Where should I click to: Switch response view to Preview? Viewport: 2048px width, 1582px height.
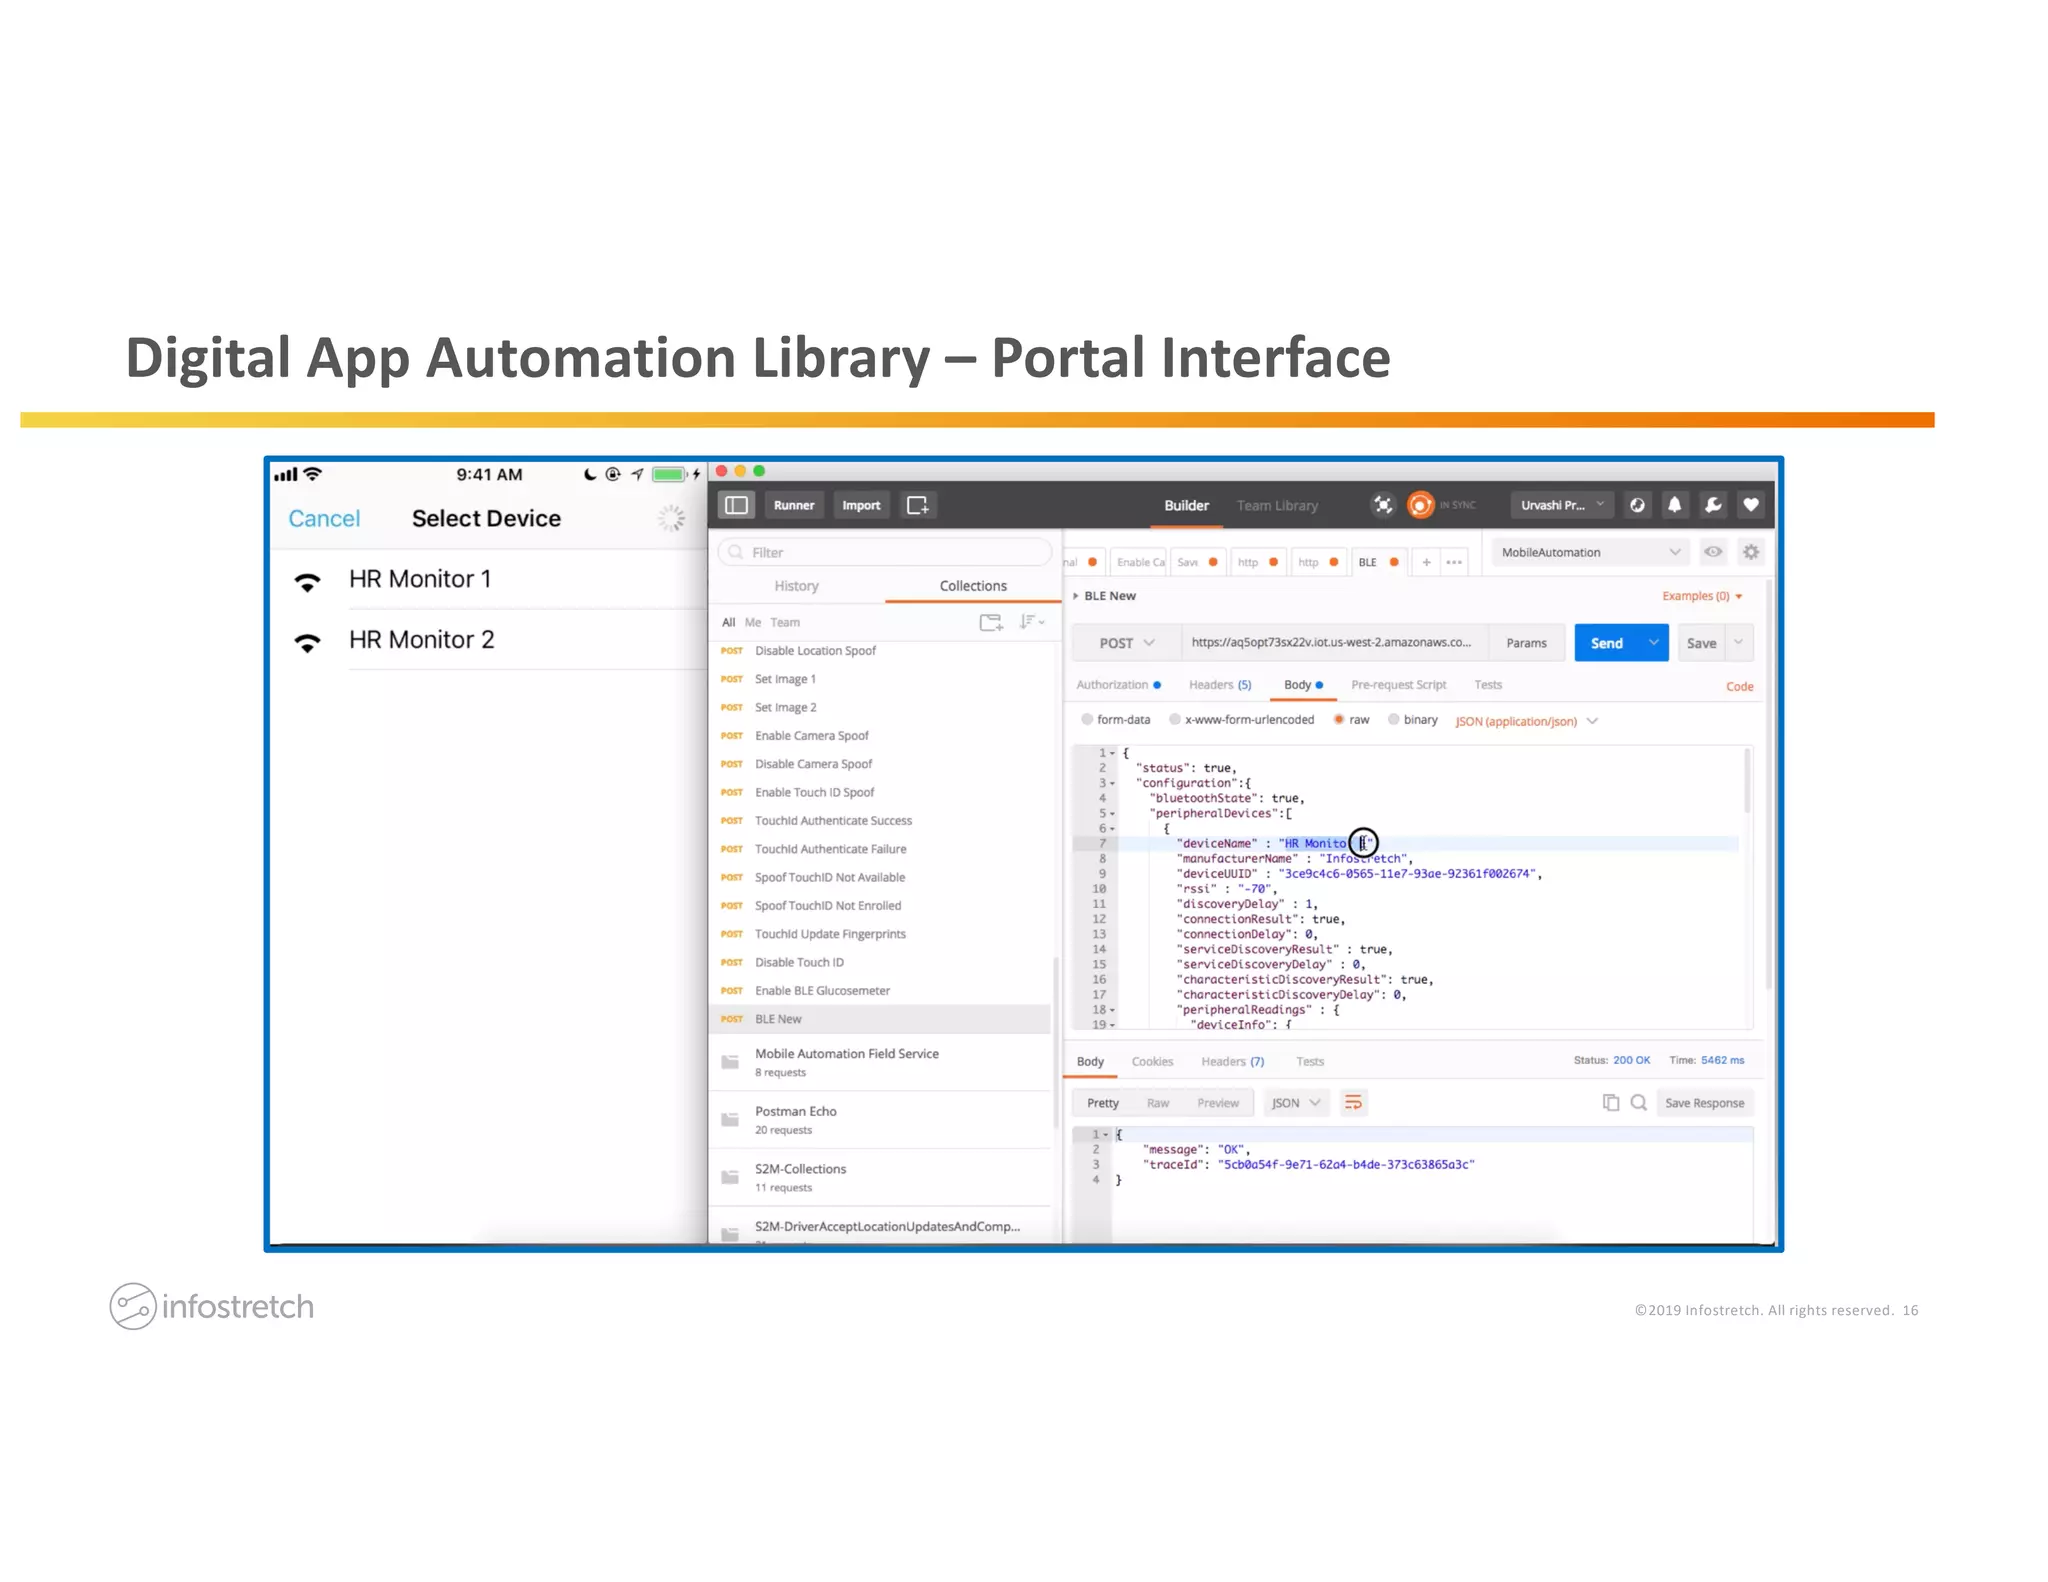(1217, 1103)
